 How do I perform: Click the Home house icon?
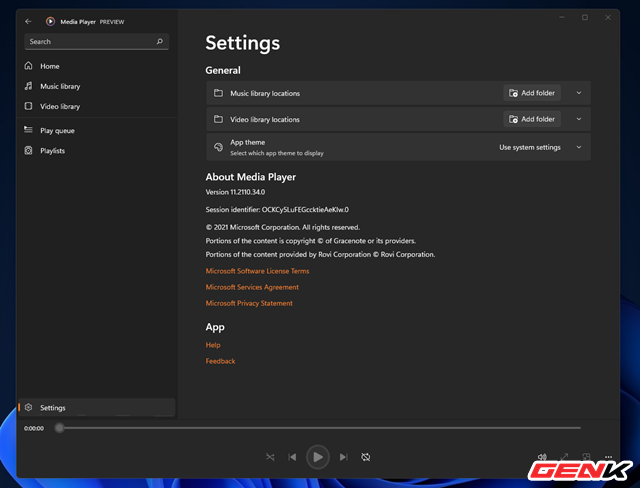click(28, 66)
